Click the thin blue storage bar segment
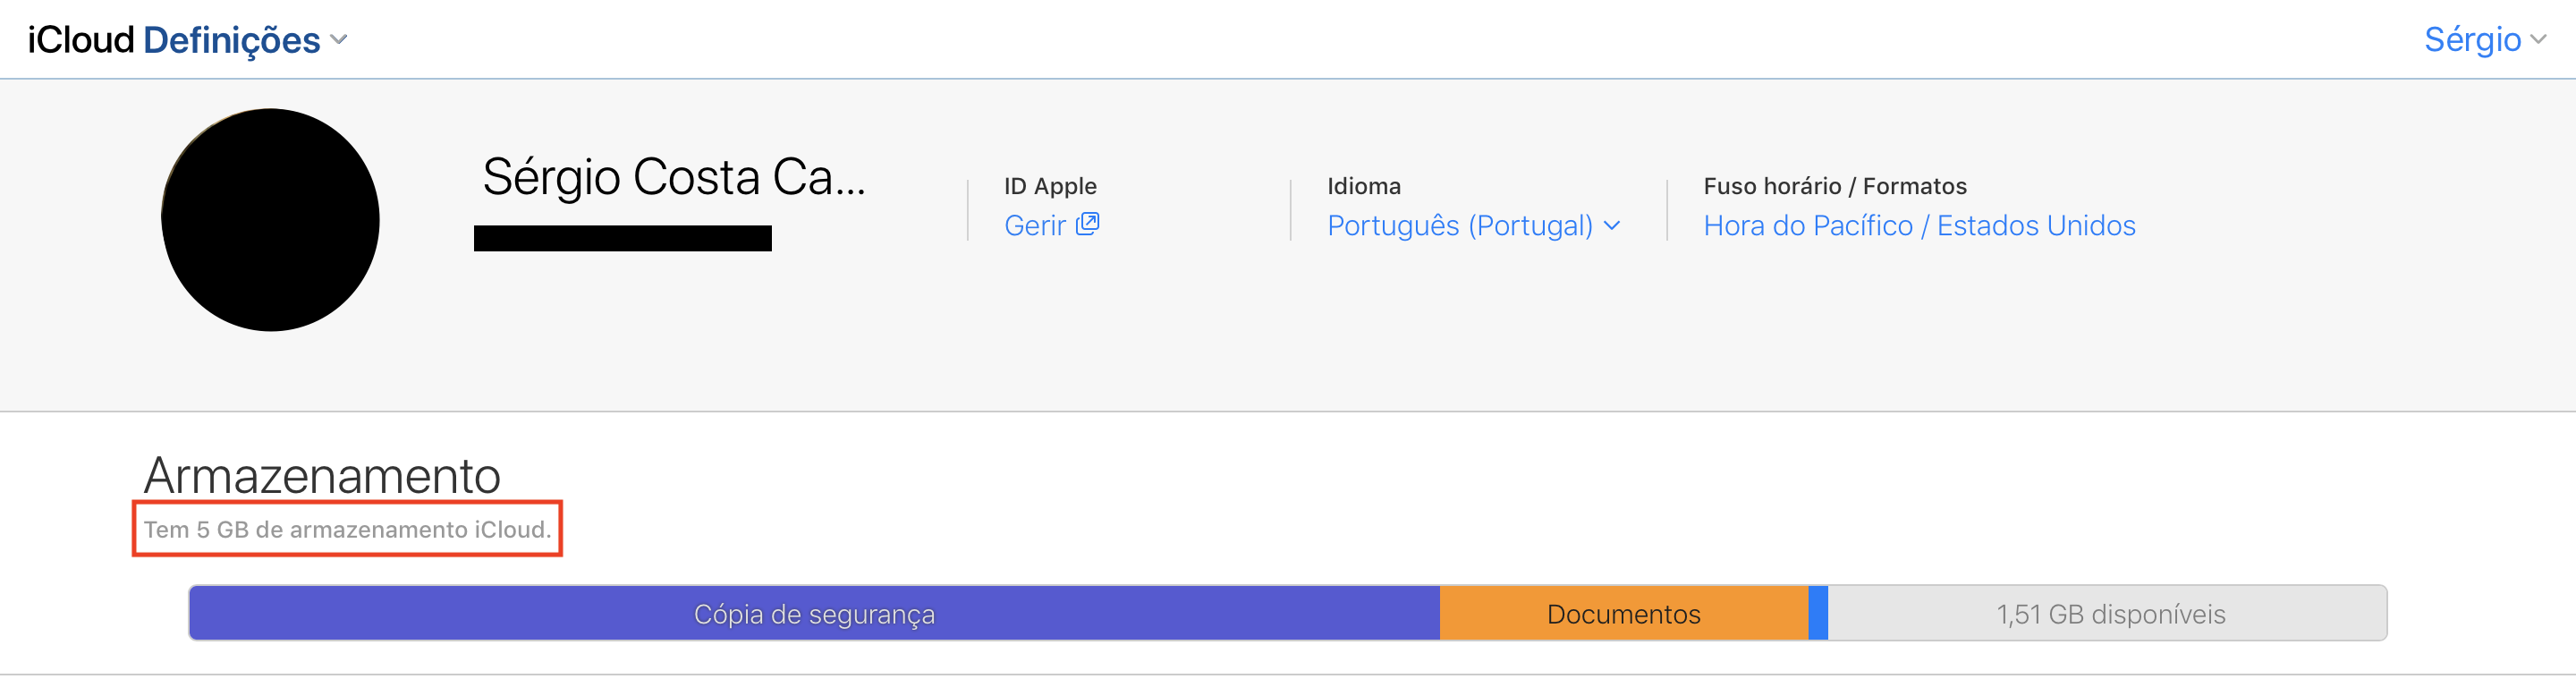This screenshot has height=679, width=2576. [x=1818, y=613]
